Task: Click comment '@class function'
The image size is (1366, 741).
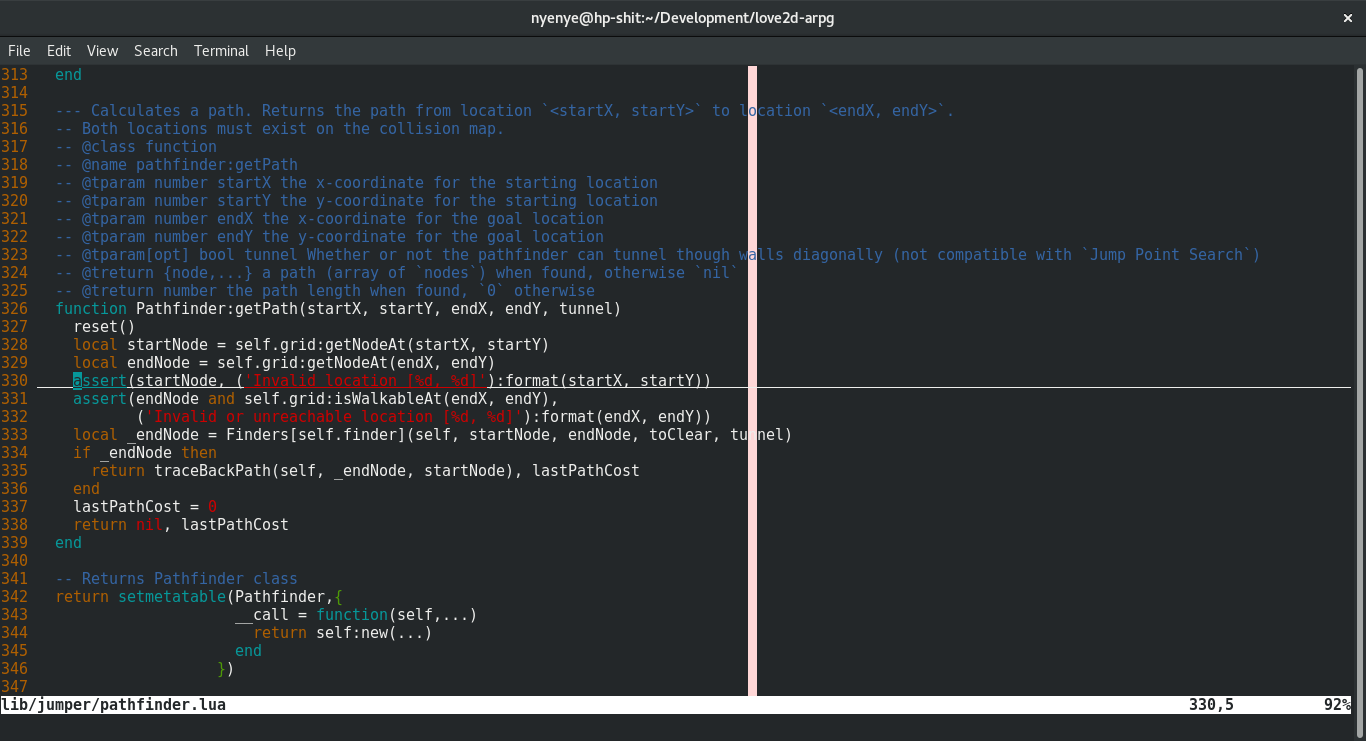Action: tap(149, 147)
